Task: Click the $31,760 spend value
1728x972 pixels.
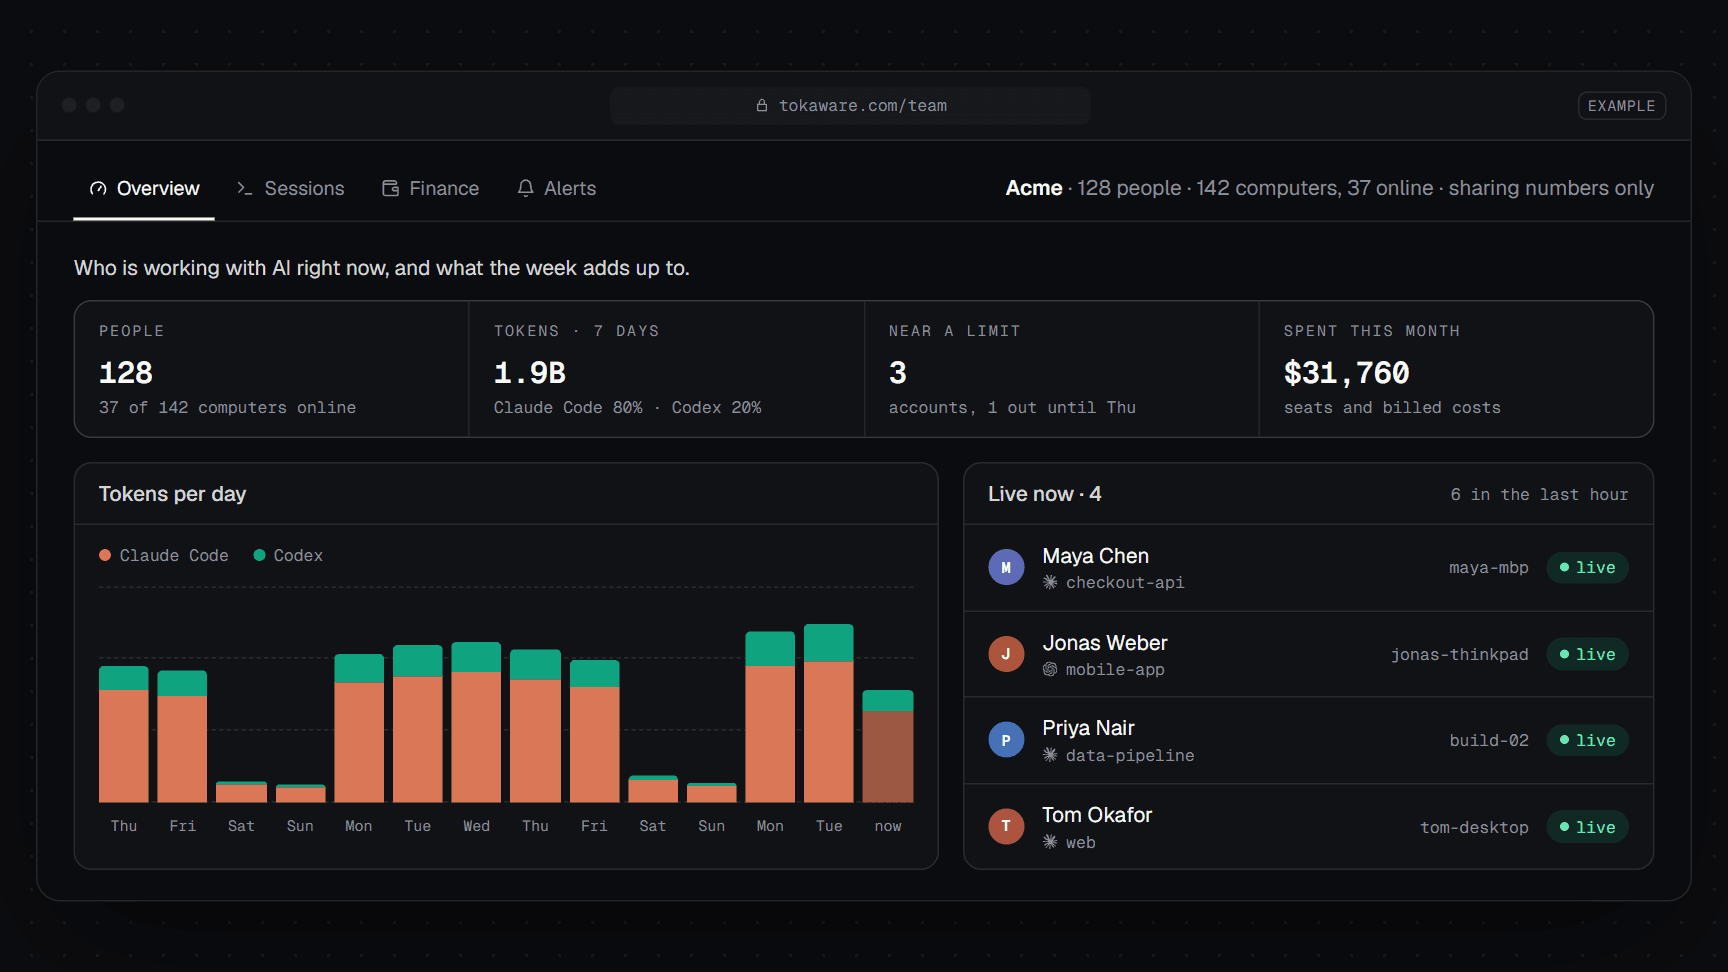Action: (x=1346, y=373)
